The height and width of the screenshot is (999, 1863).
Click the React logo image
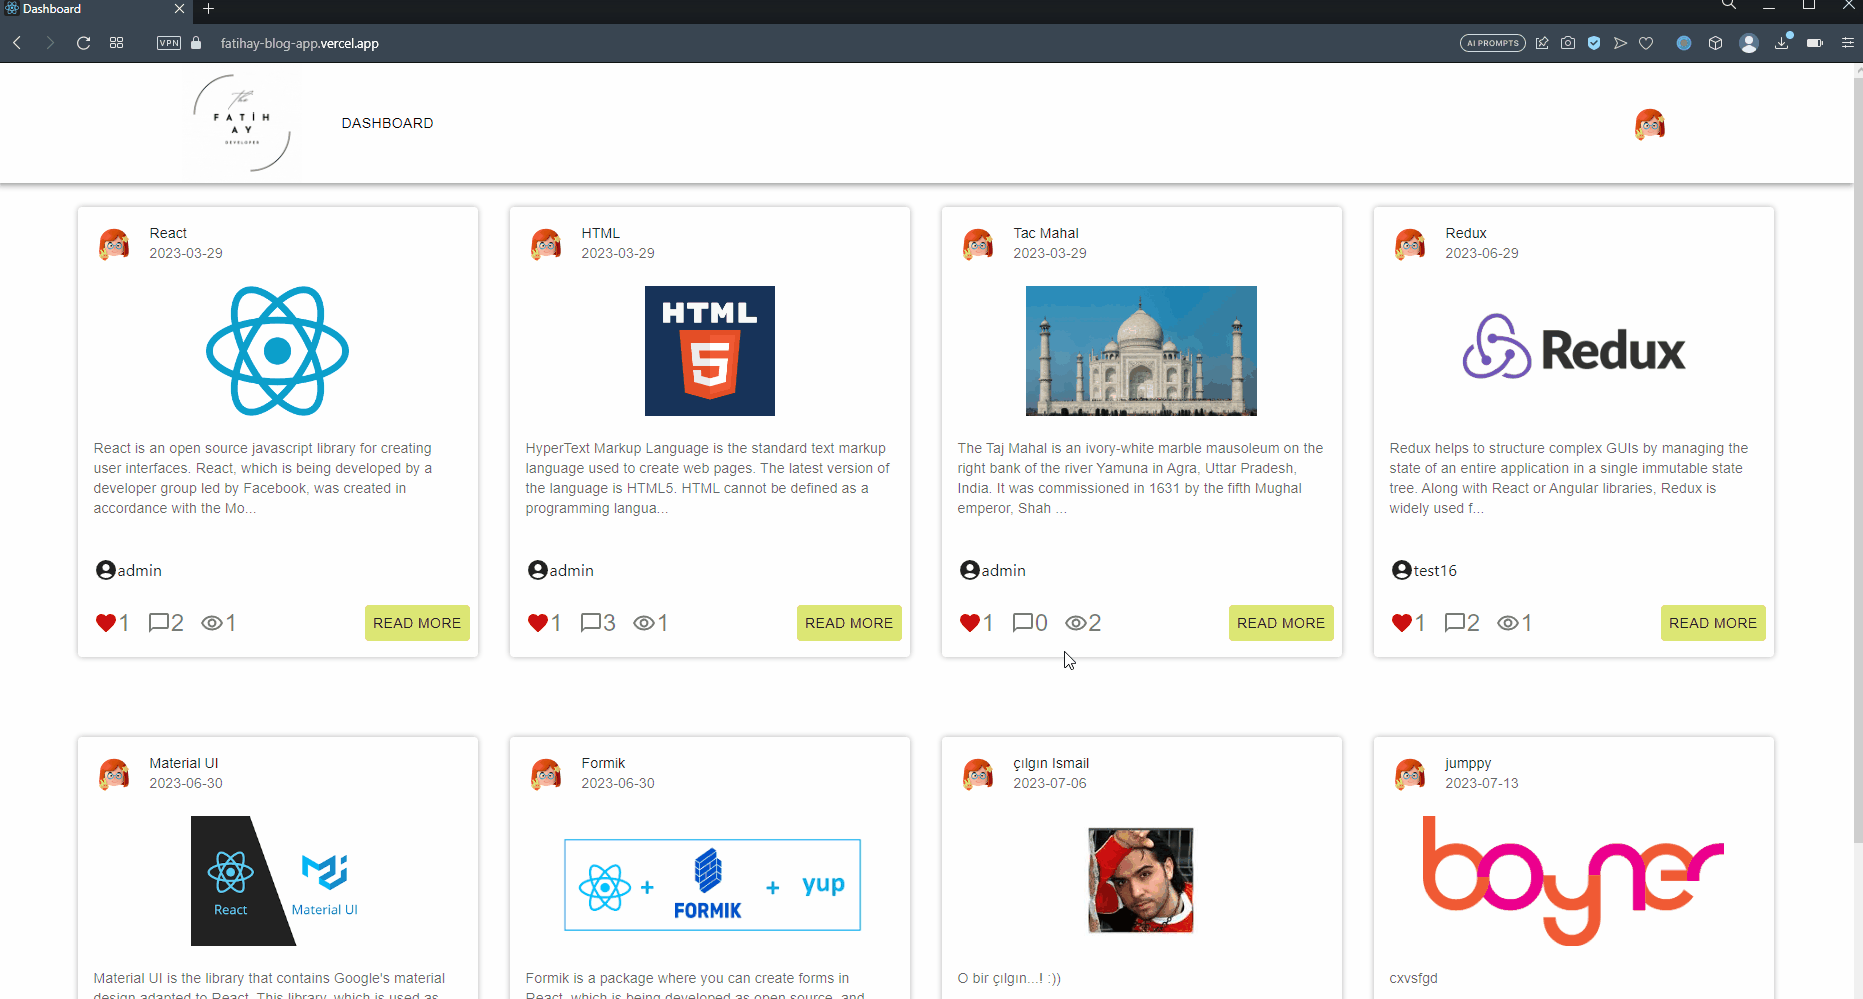(x=278, y=351)
